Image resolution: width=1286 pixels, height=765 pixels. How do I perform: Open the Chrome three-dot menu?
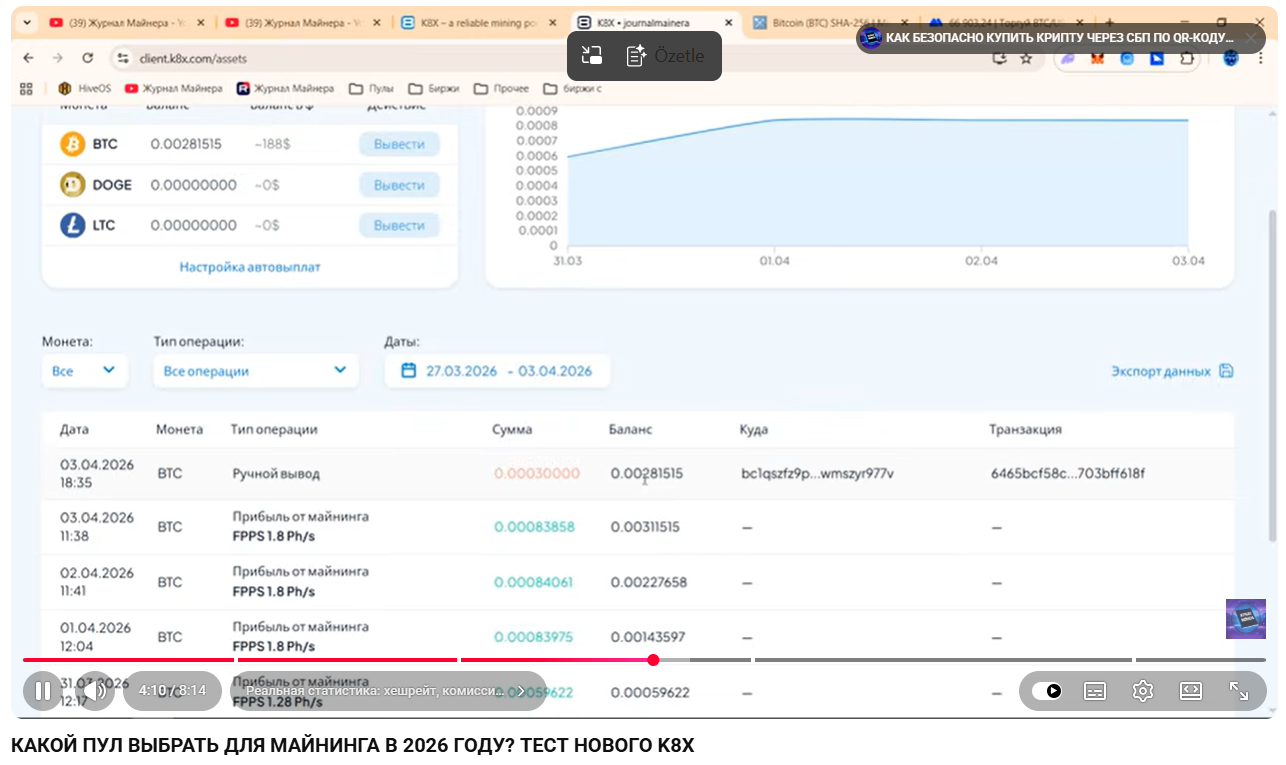[x=1260, y=59]
